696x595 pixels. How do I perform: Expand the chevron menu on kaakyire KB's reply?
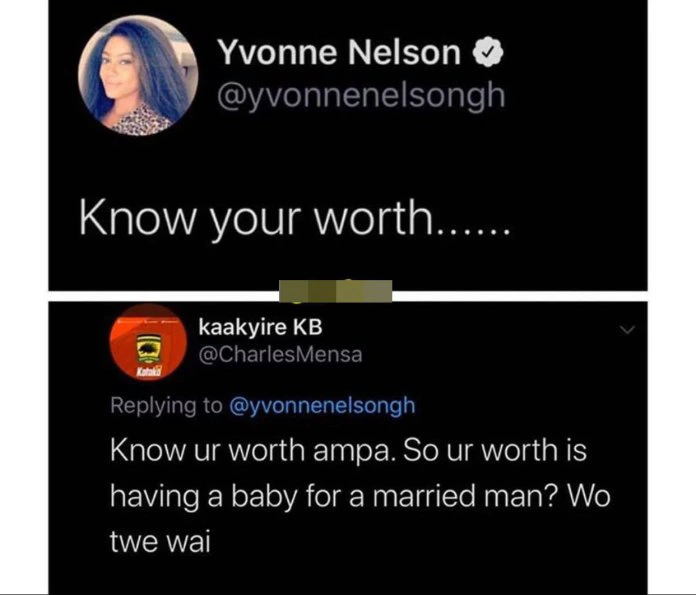click(x=628, y=329)
